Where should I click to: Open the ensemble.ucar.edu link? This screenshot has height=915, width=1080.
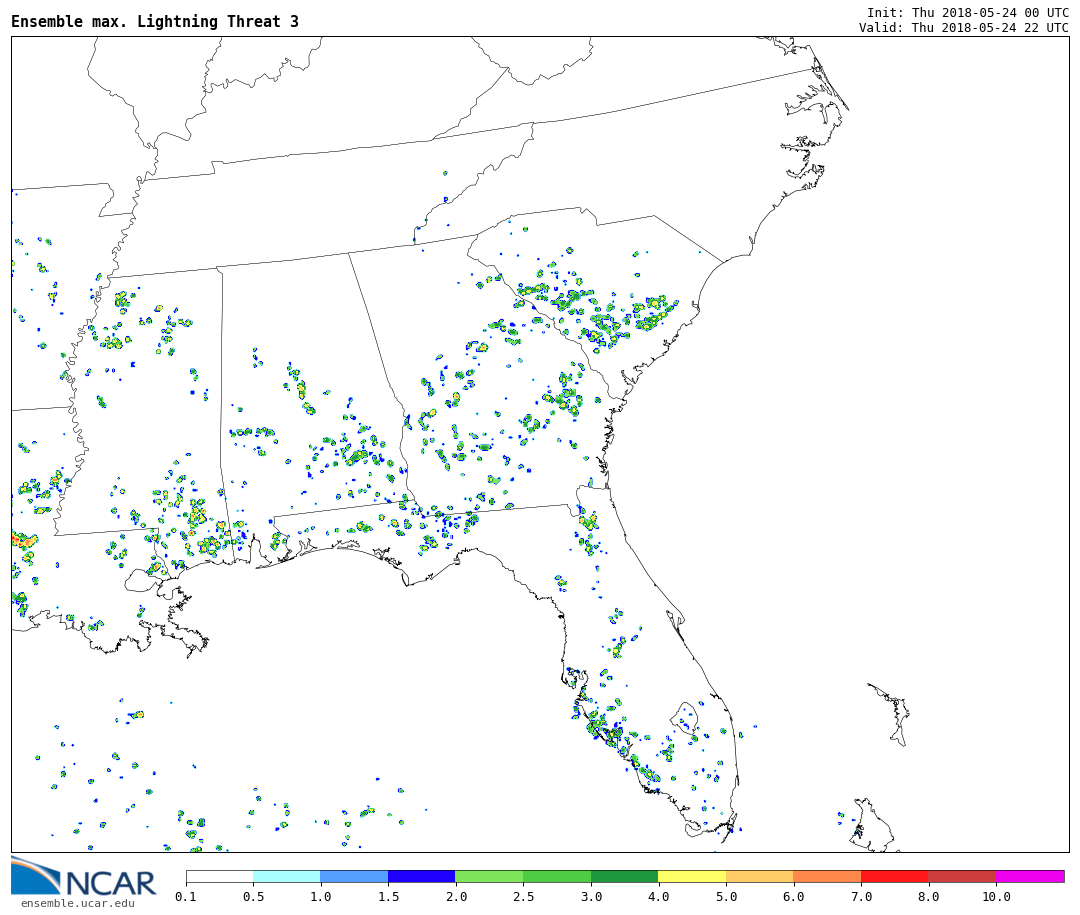[77, 904]
